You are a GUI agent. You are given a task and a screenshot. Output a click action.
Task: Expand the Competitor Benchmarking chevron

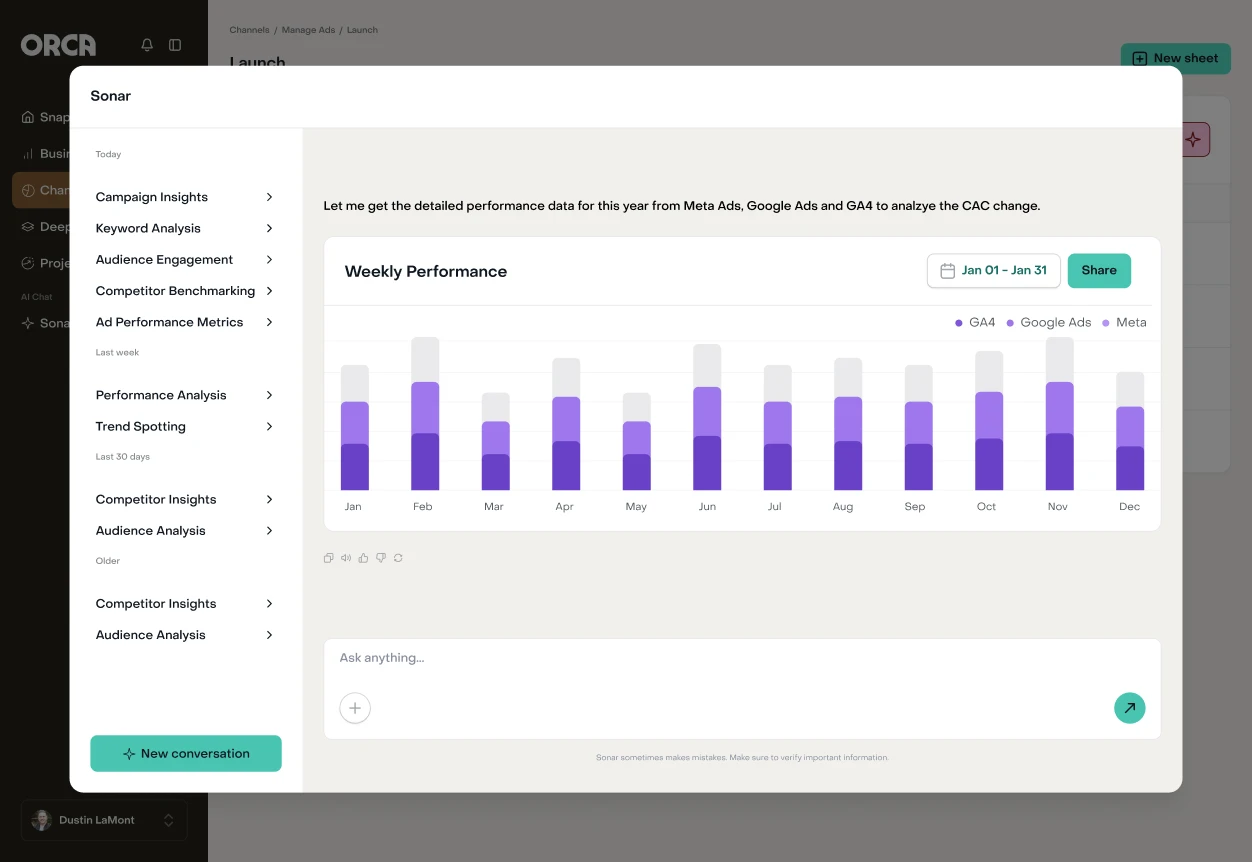(269, 291)
